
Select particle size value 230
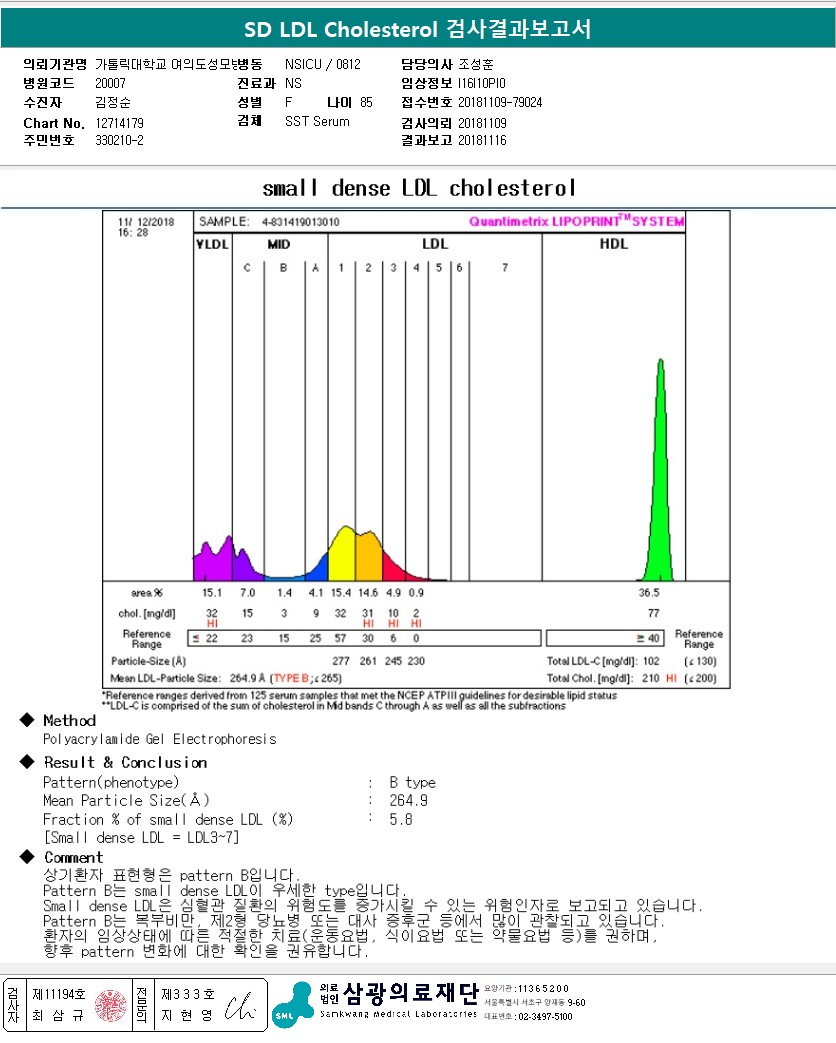[416, 661]
